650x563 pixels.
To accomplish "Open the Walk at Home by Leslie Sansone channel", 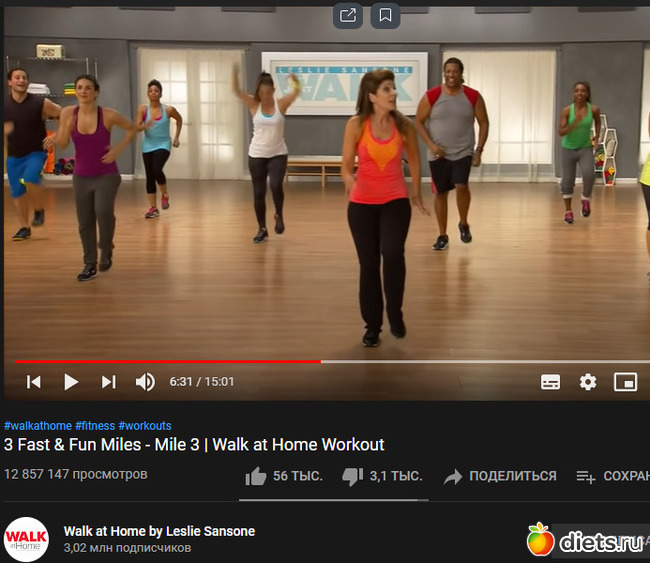I will [159, 531].
